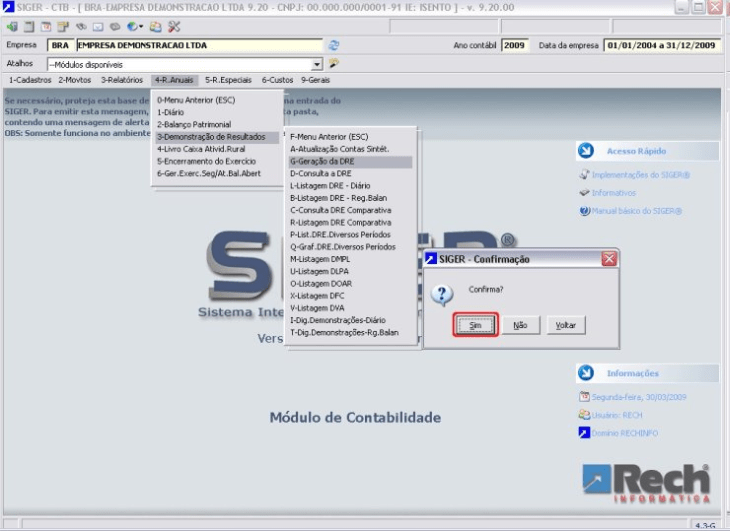Click the BRA company code field
Screen dimensions: 730x531
[x=60, y=45]
